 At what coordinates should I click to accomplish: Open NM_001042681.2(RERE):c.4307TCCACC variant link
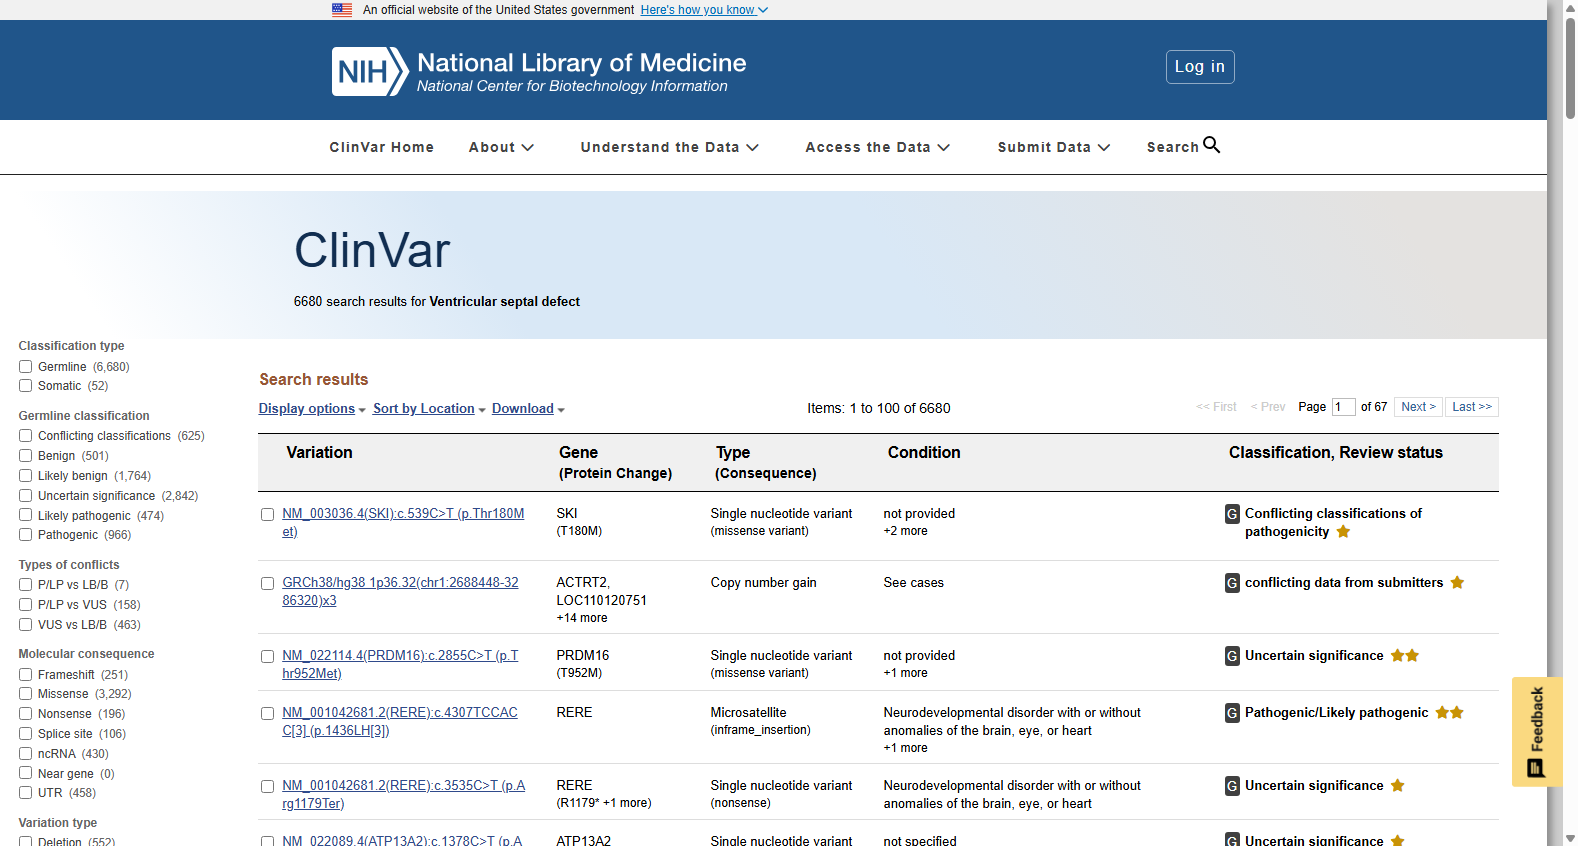click(x=400, y=722)
